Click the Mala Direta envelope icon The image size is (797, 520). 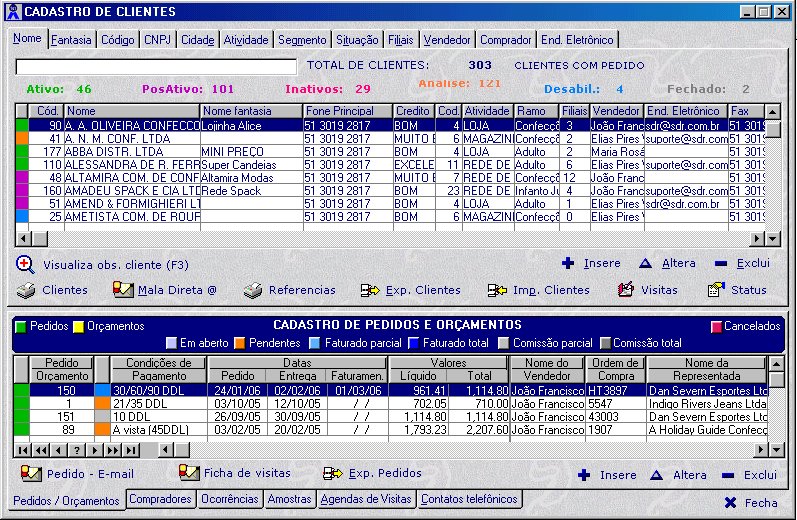(123, 290)
